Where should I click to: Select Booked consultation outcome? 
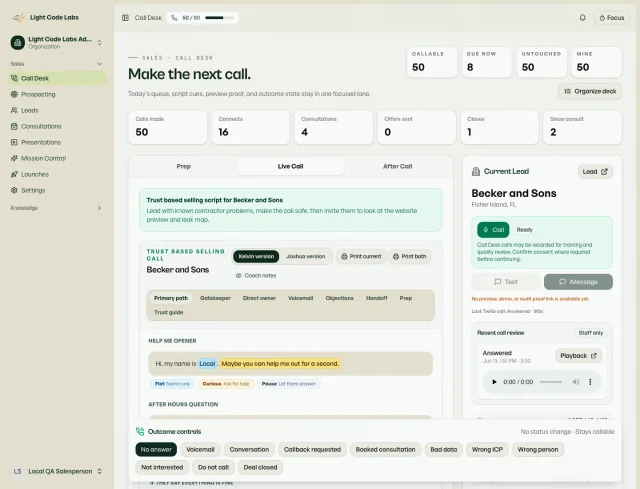(x=385, y=449)
